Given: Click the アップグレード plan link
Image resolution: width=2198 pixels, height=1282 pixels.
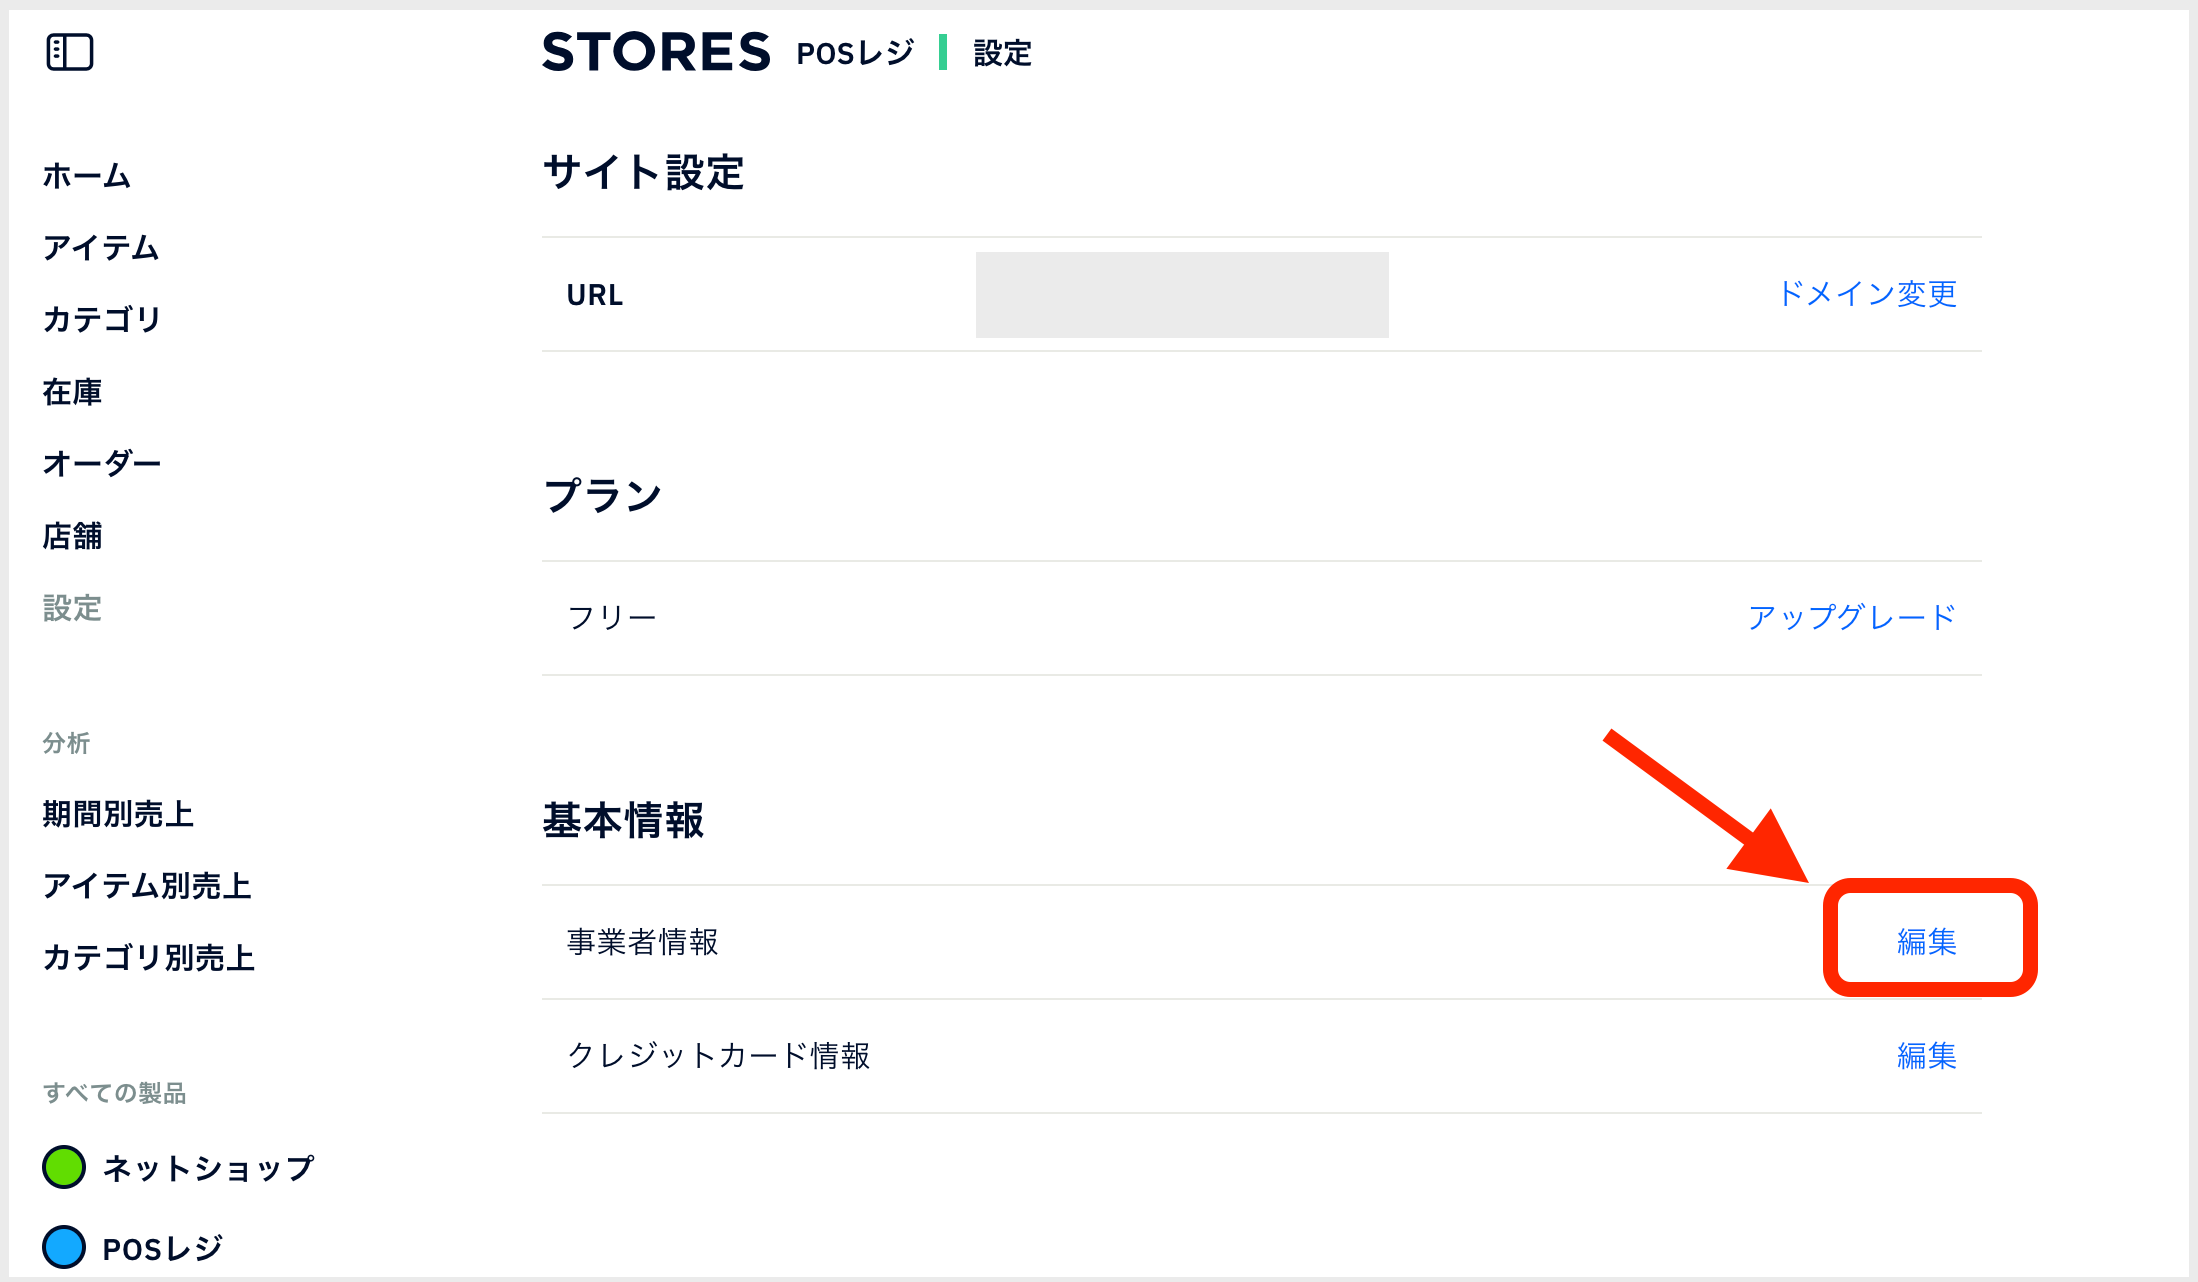Looking at the screenshot, I should pyautogui.click(x=1851, y=617).
